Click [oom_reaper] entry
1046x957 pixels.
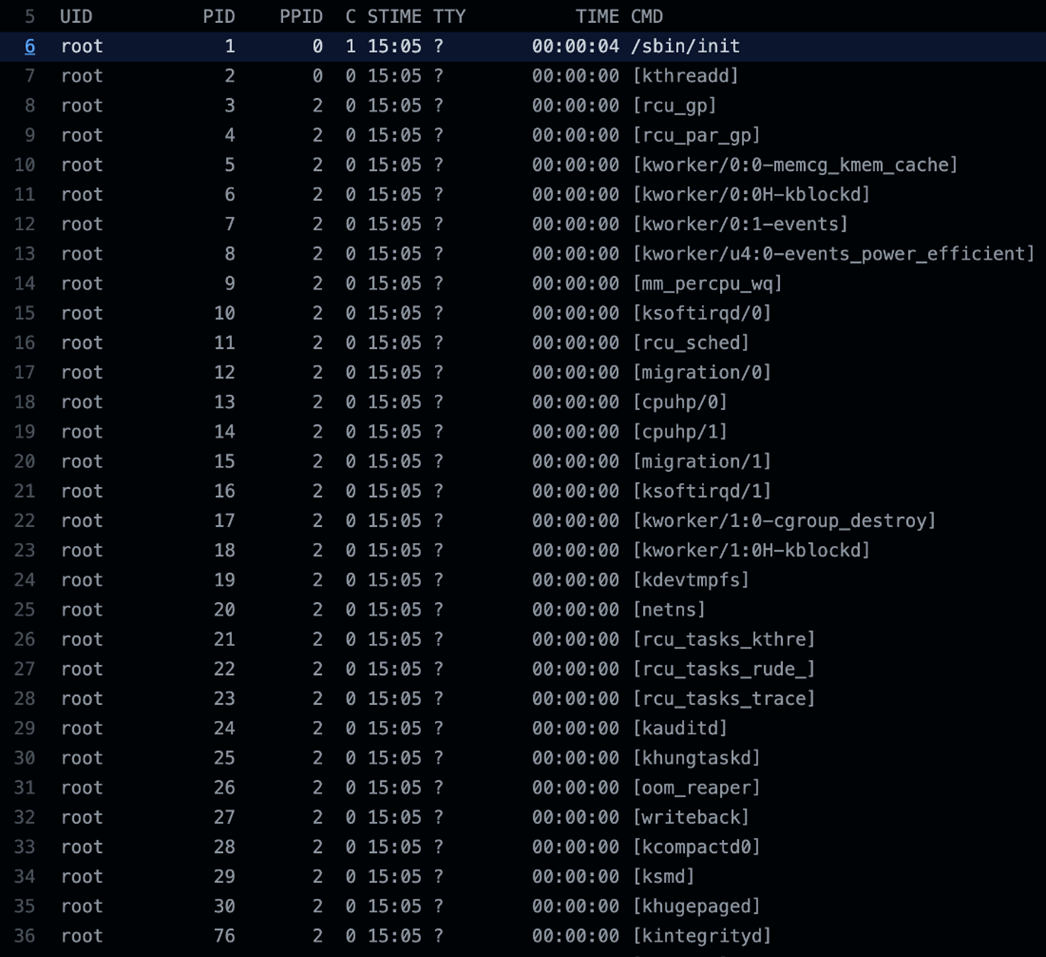tap(696, 788)
